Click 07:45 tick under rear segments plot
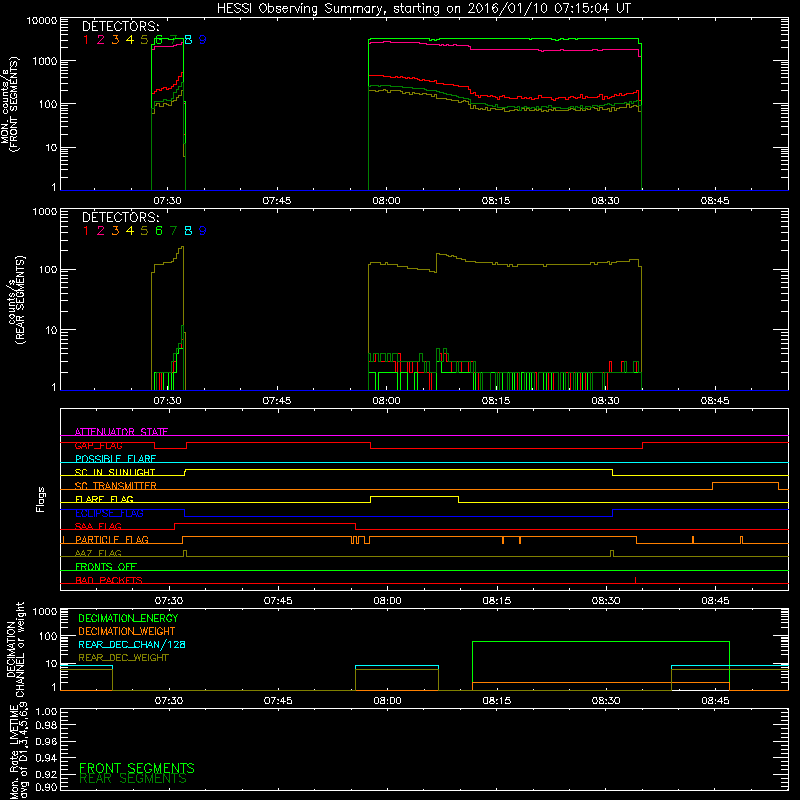The width and height of the screenshot is (800, 800). pos(277,401)
